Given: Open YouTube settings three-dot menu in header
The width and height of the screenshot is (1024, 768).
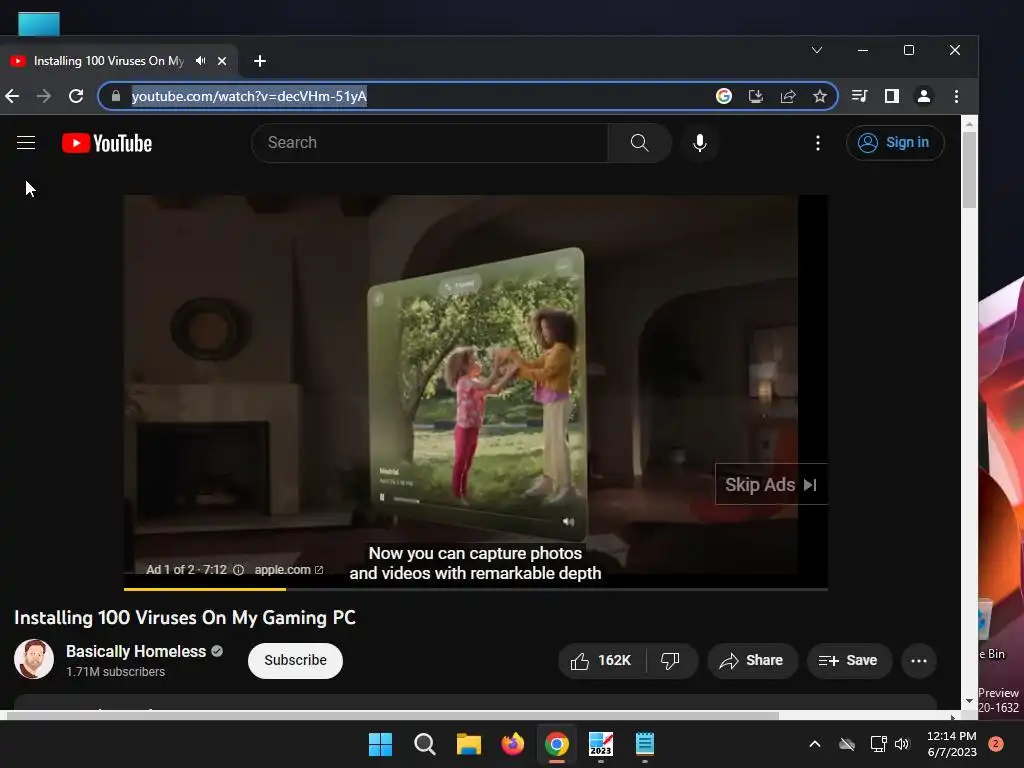Looking at the screenshot, I should pos(818,143).
